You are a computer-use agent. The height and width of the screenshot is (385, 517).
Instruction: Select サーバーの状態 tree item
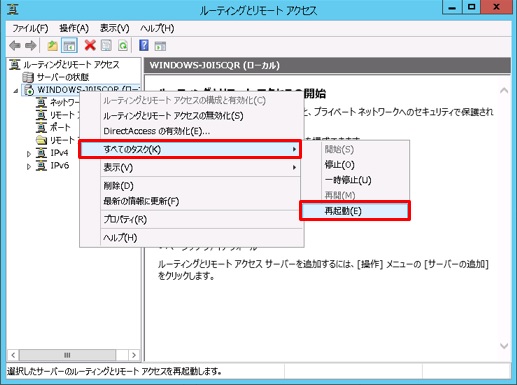(63, 77)
